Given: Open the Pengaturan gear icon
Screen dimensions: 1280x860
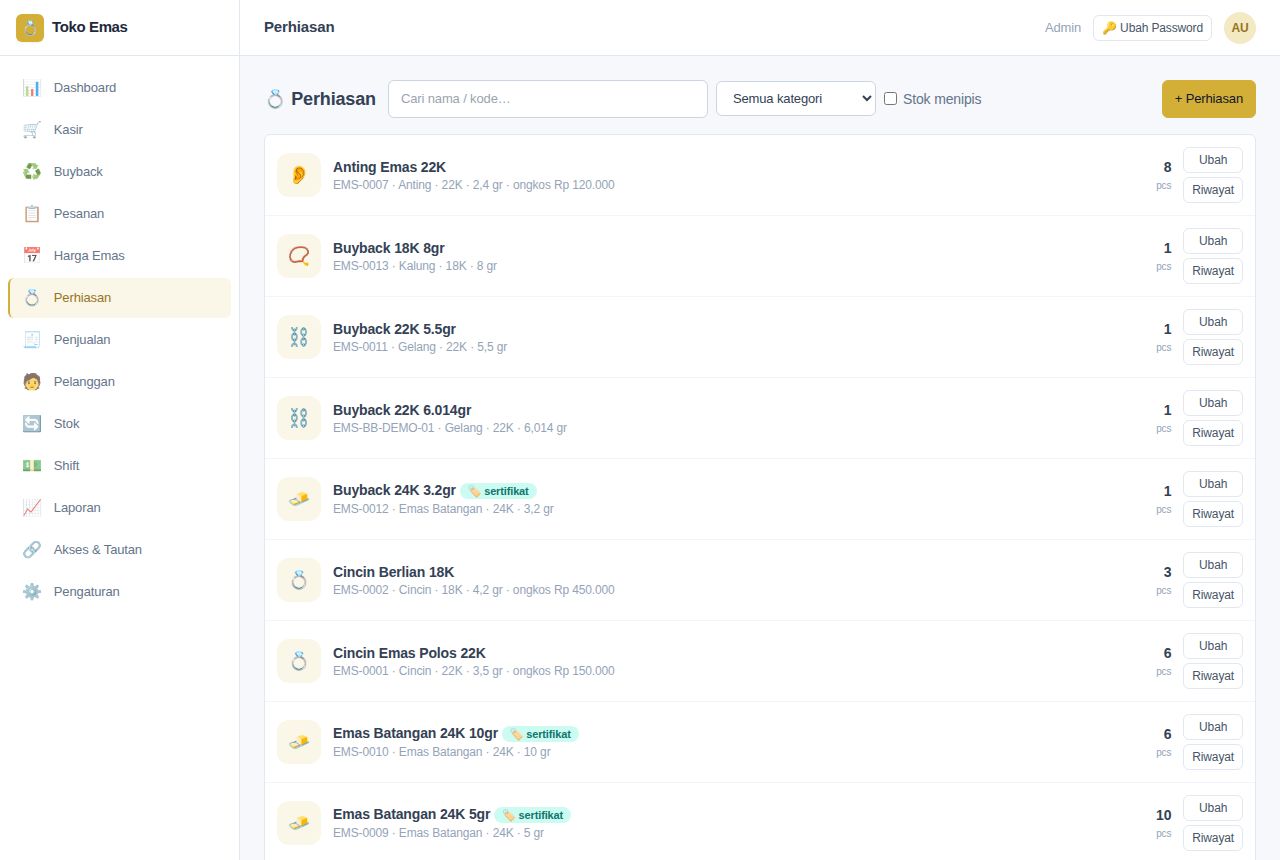Looking at the screenshot, I should tap(32, 592).
